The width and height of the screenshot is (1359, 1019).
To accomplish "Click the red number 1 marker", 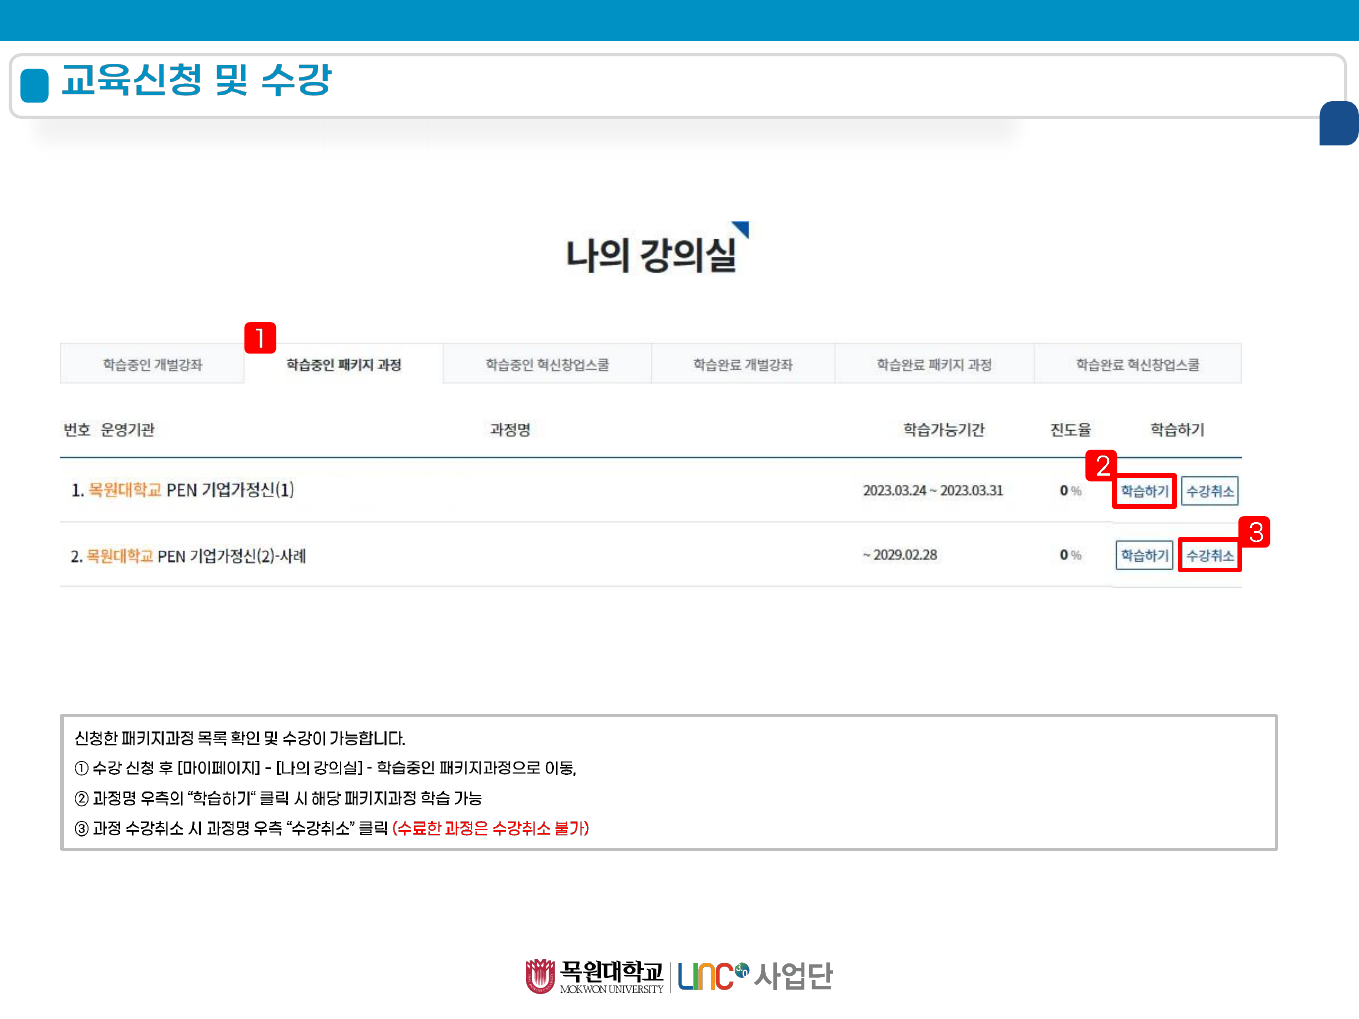I will [x=260, y=338].
